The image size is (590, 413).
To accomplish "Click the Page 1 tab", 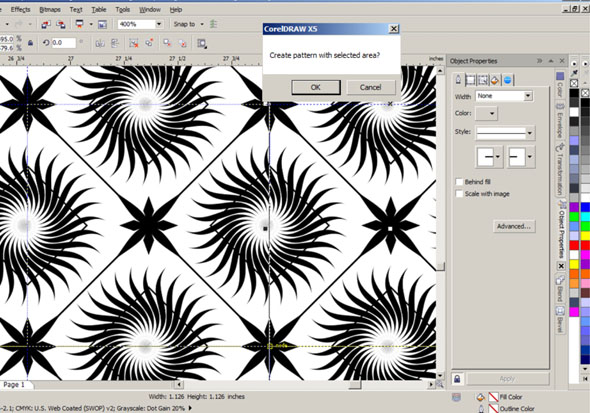I will point(14,385).
